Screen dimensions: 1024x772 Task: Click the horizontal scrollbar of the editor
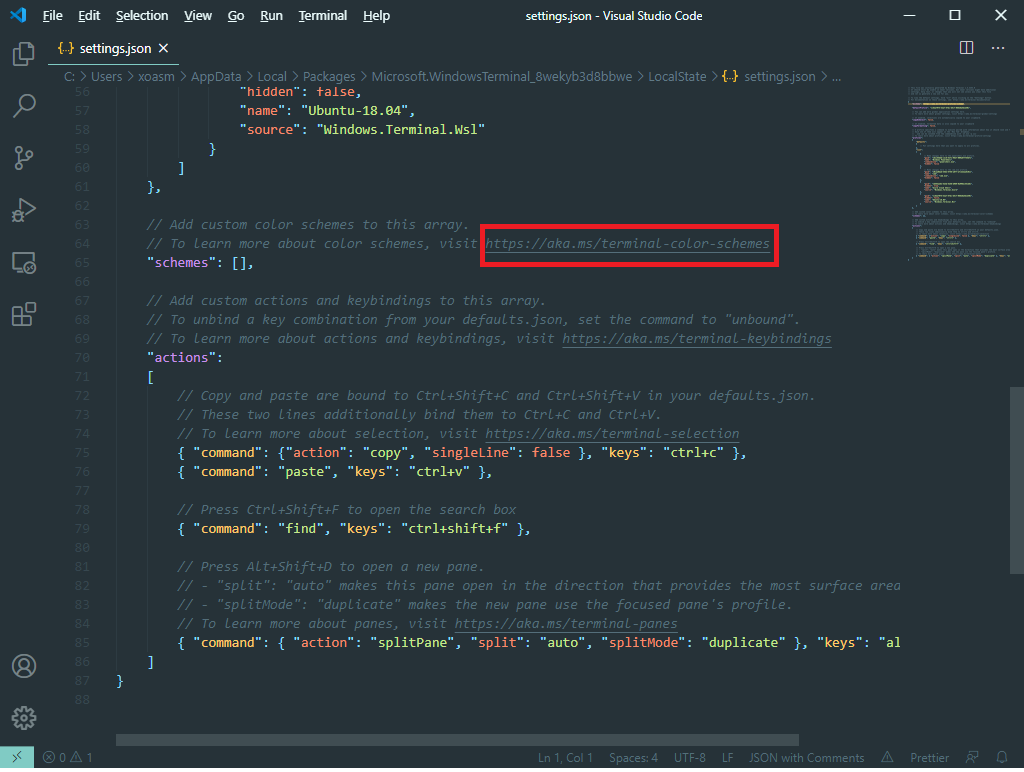coord(457,740)
